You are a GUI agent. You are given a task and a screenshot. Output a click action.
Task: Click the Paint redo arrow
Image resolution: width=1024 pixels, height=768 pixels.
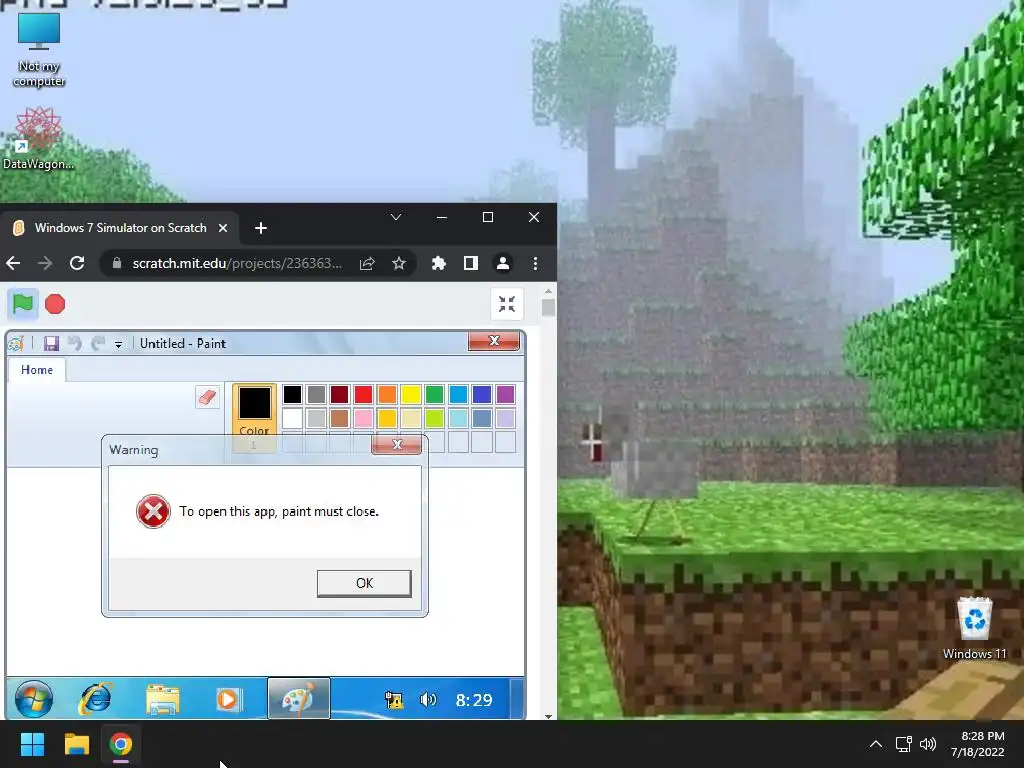(98, 343)
